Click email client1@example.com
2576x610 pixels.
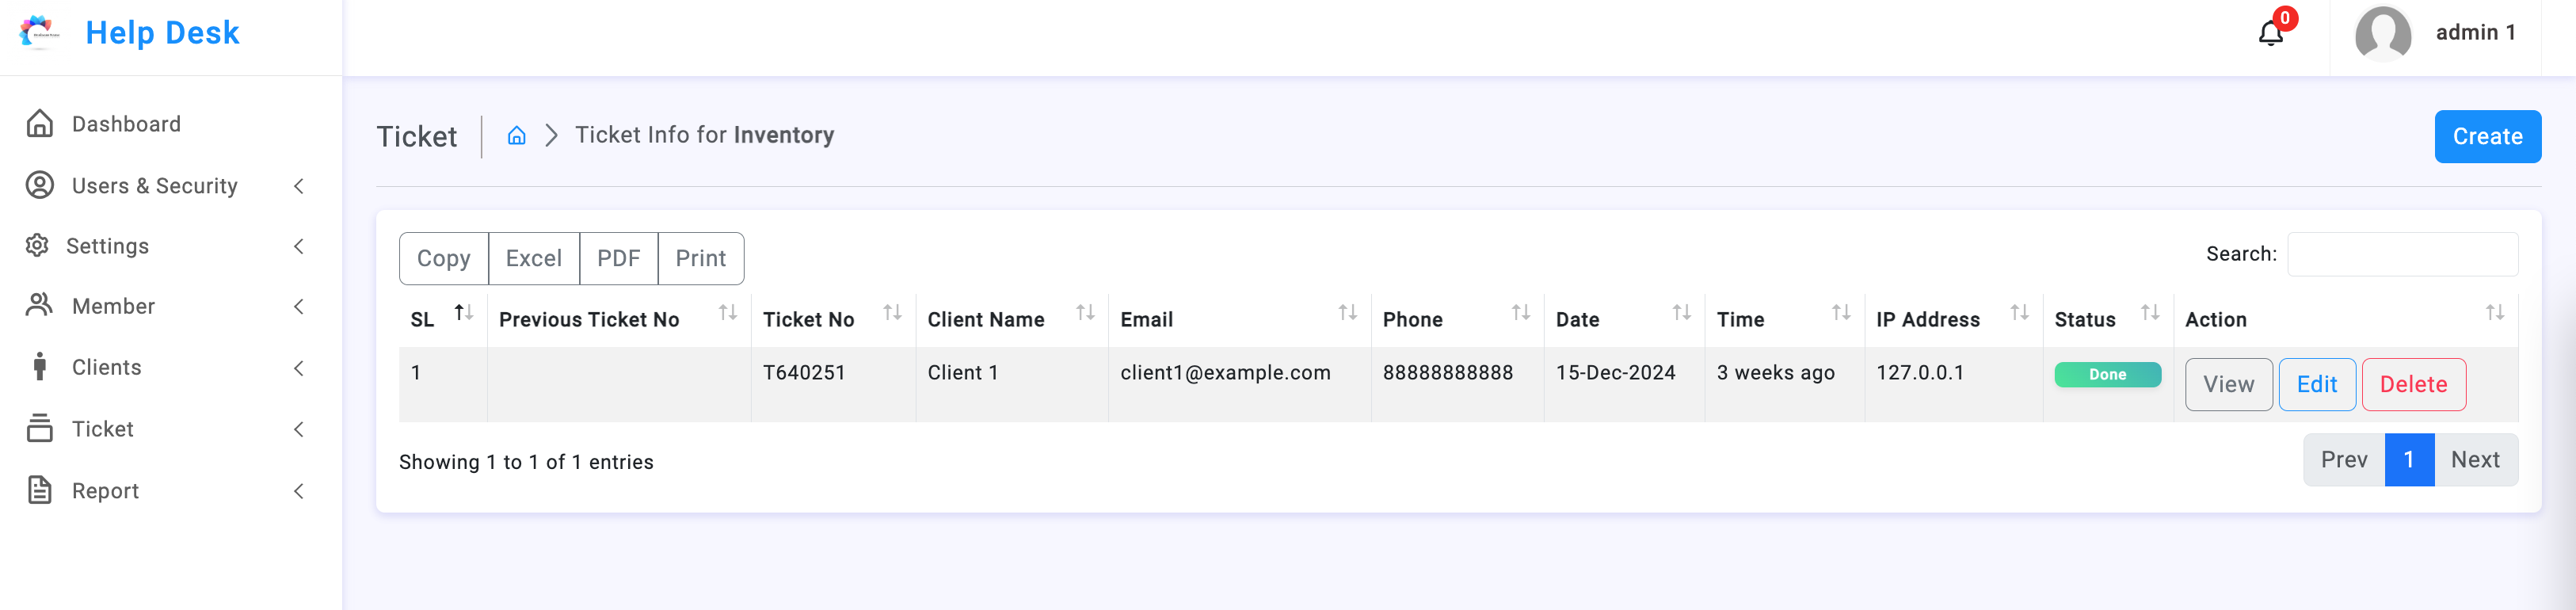click(x=1225, y=373)
